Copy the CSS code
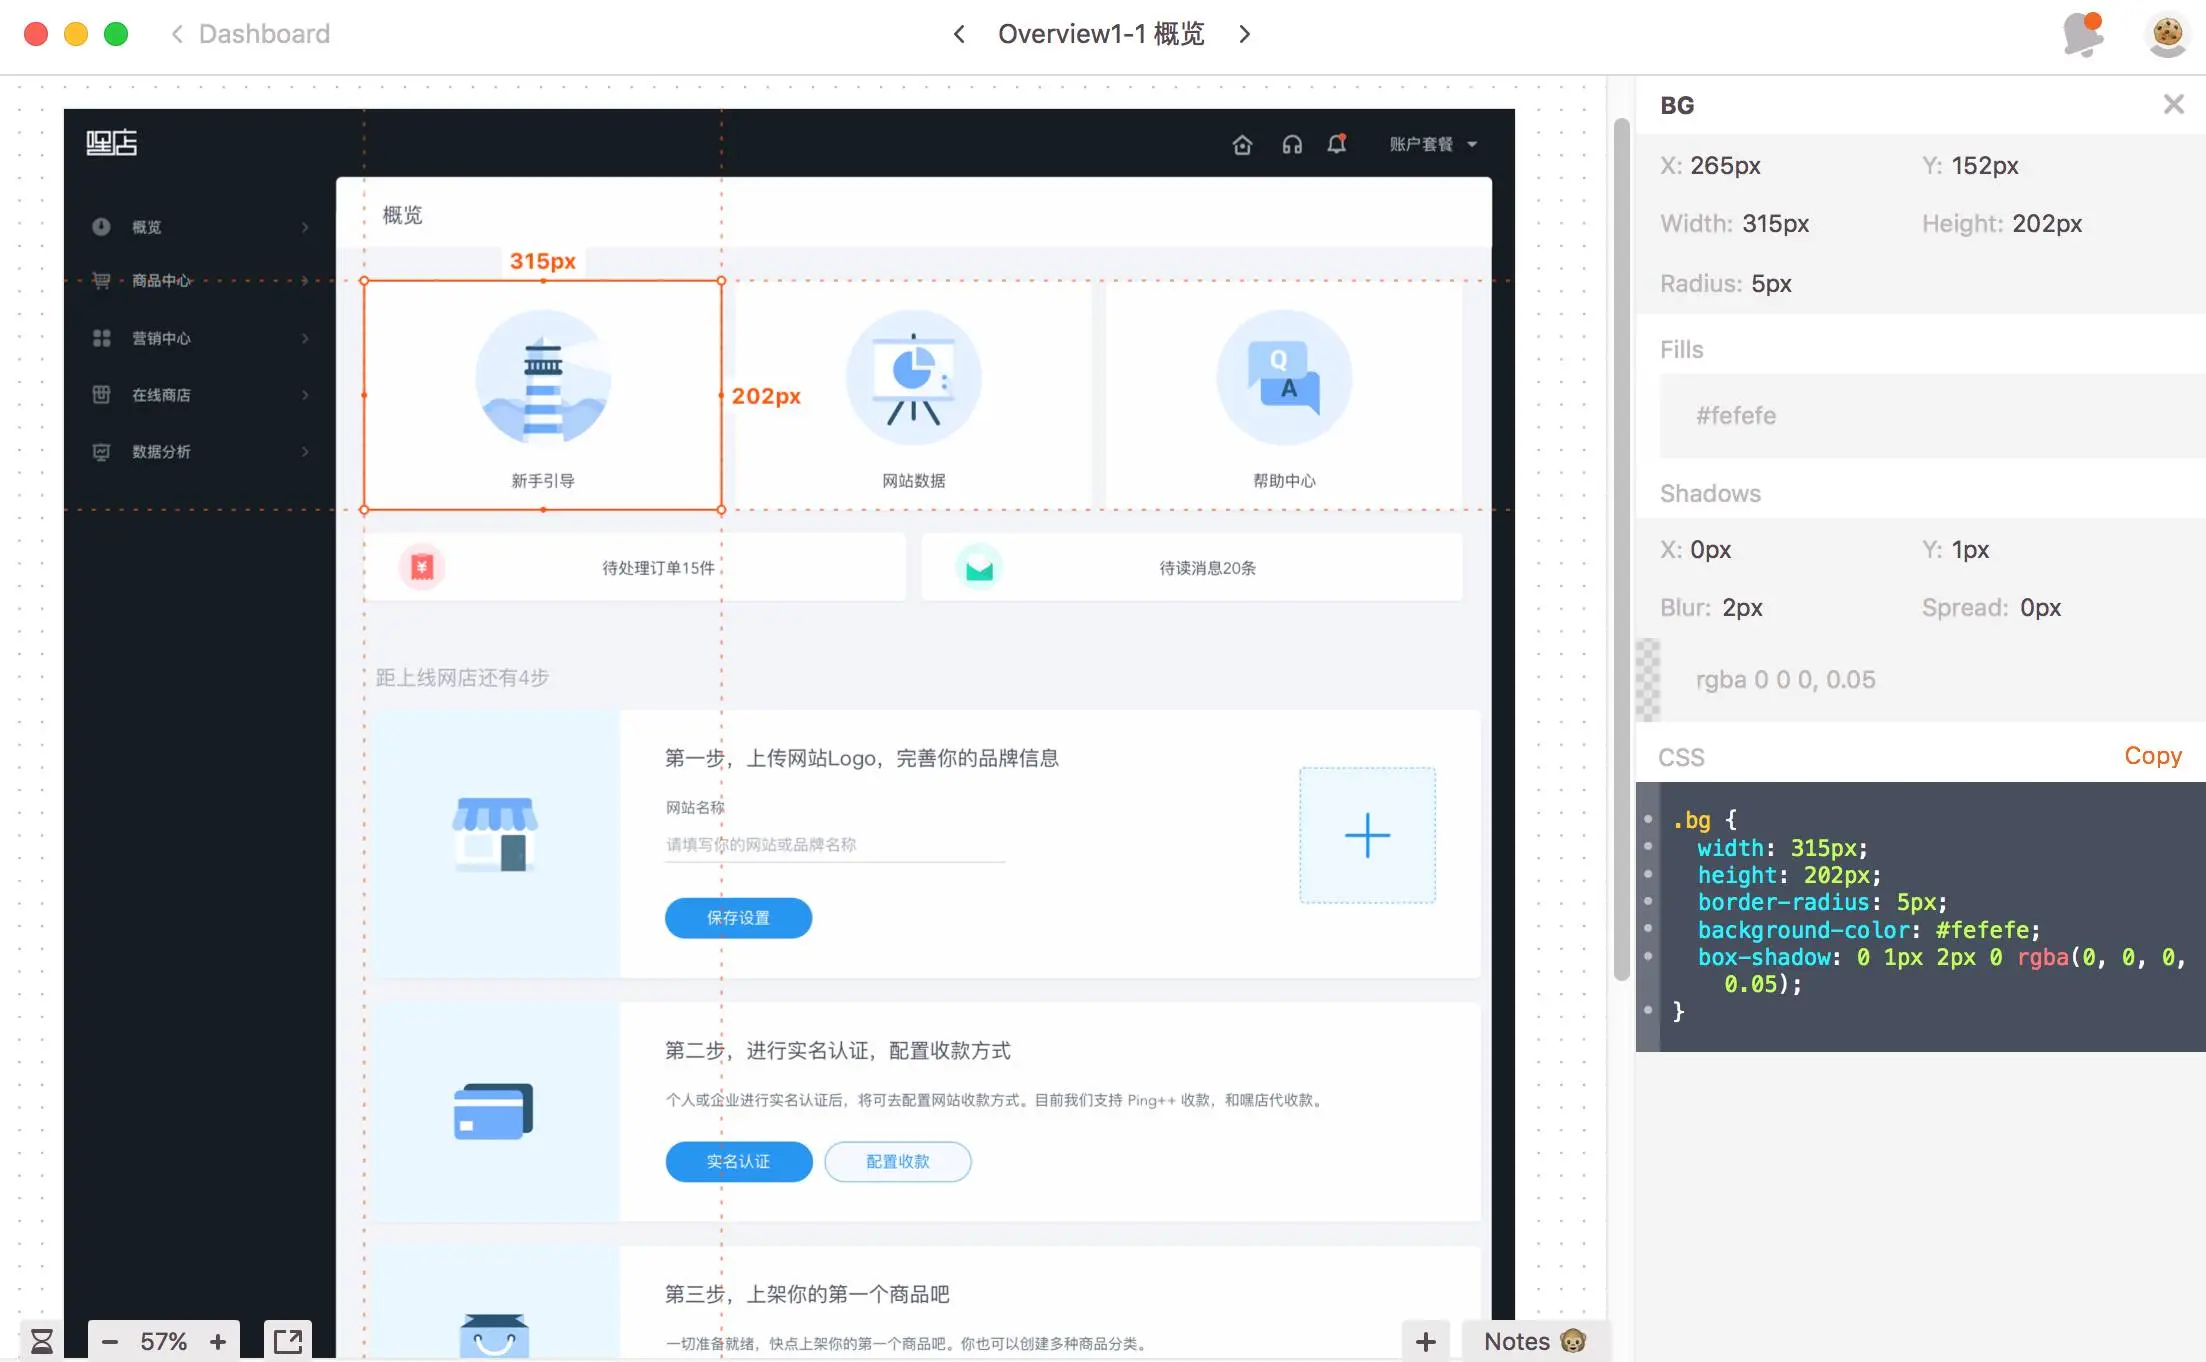 2152,756
